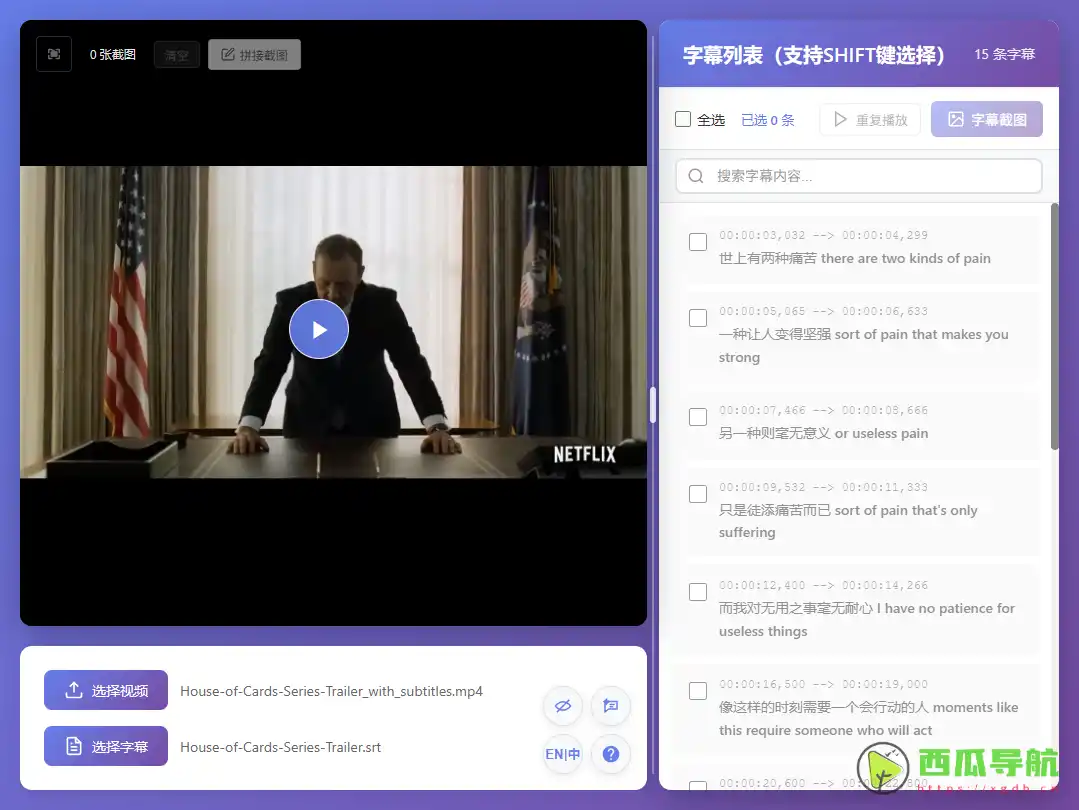The width and height of the screenshot is (1079, 810).
Task: Toggle the 全选 select-all checkbox
Action: (685, 118)
